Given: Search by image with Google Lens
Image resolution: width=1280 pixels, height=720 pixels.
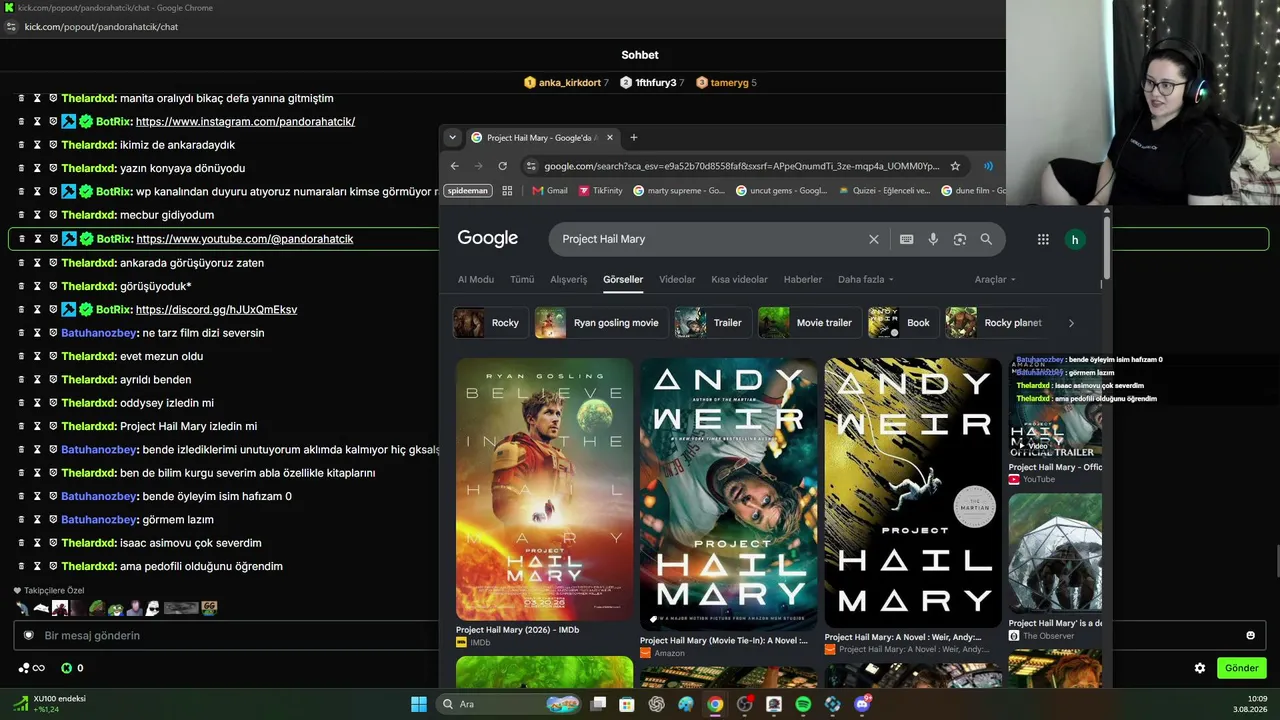Looking at the screenshot, I should (960, 239).
